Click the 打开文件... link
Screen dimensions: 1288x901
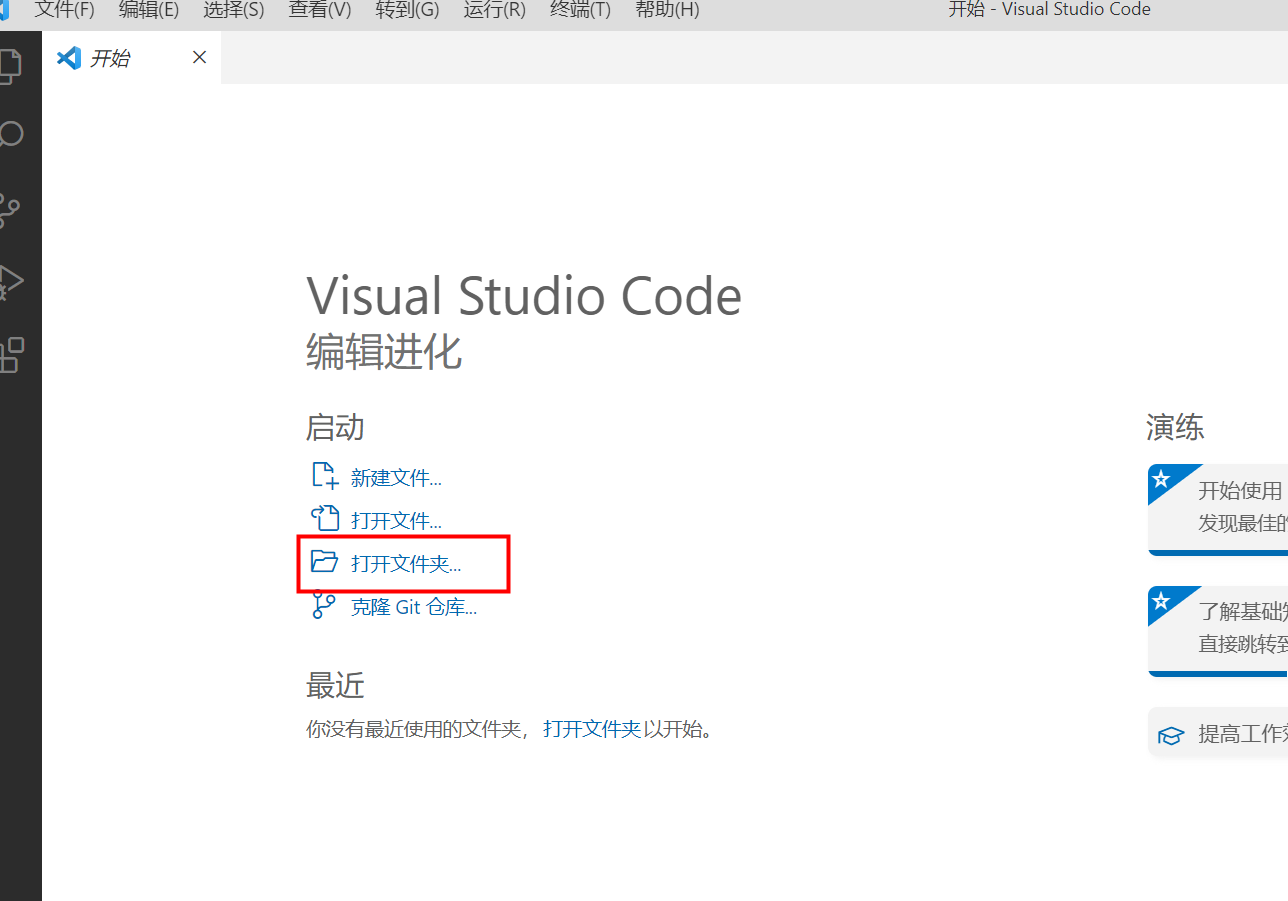396,521
